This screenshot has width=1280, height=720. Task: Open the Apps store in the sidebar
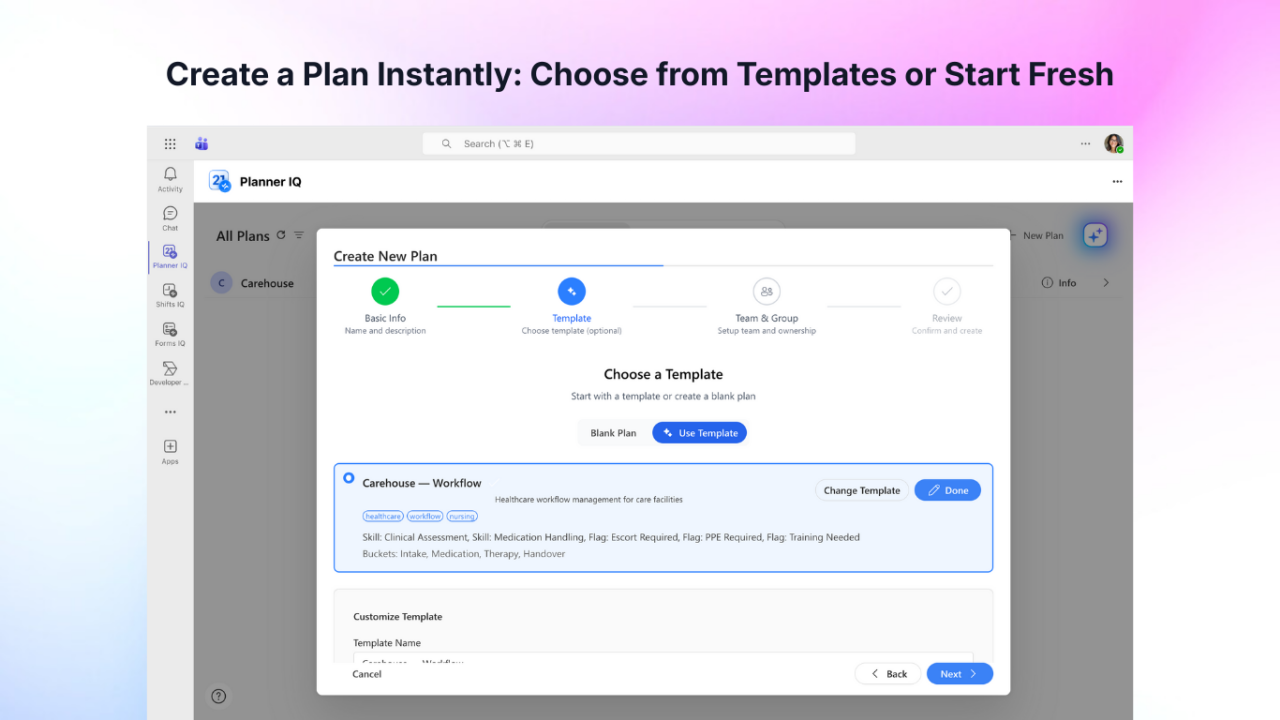(170, 452)
